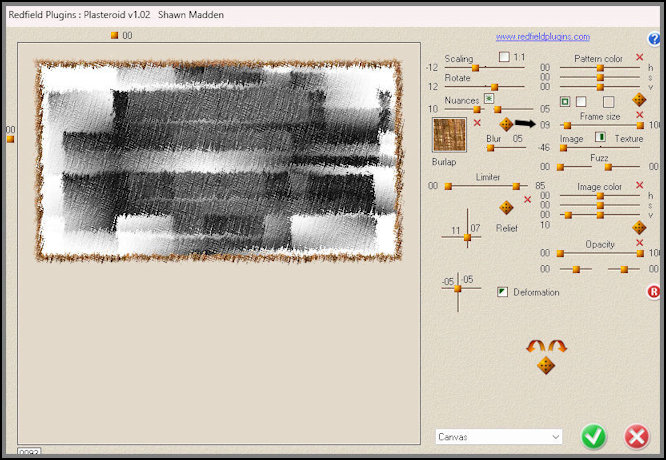Cancel with the large red X button
Viewport: 666px width, 460px height.
636,437
